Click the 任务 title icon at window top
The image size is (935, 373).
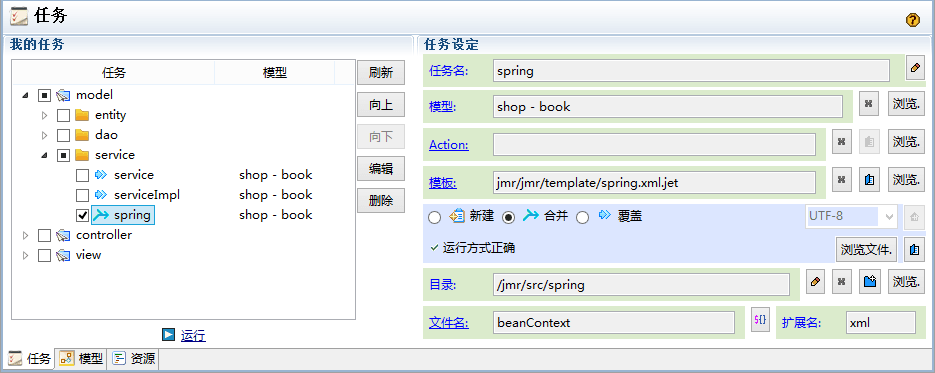point(18,16)
